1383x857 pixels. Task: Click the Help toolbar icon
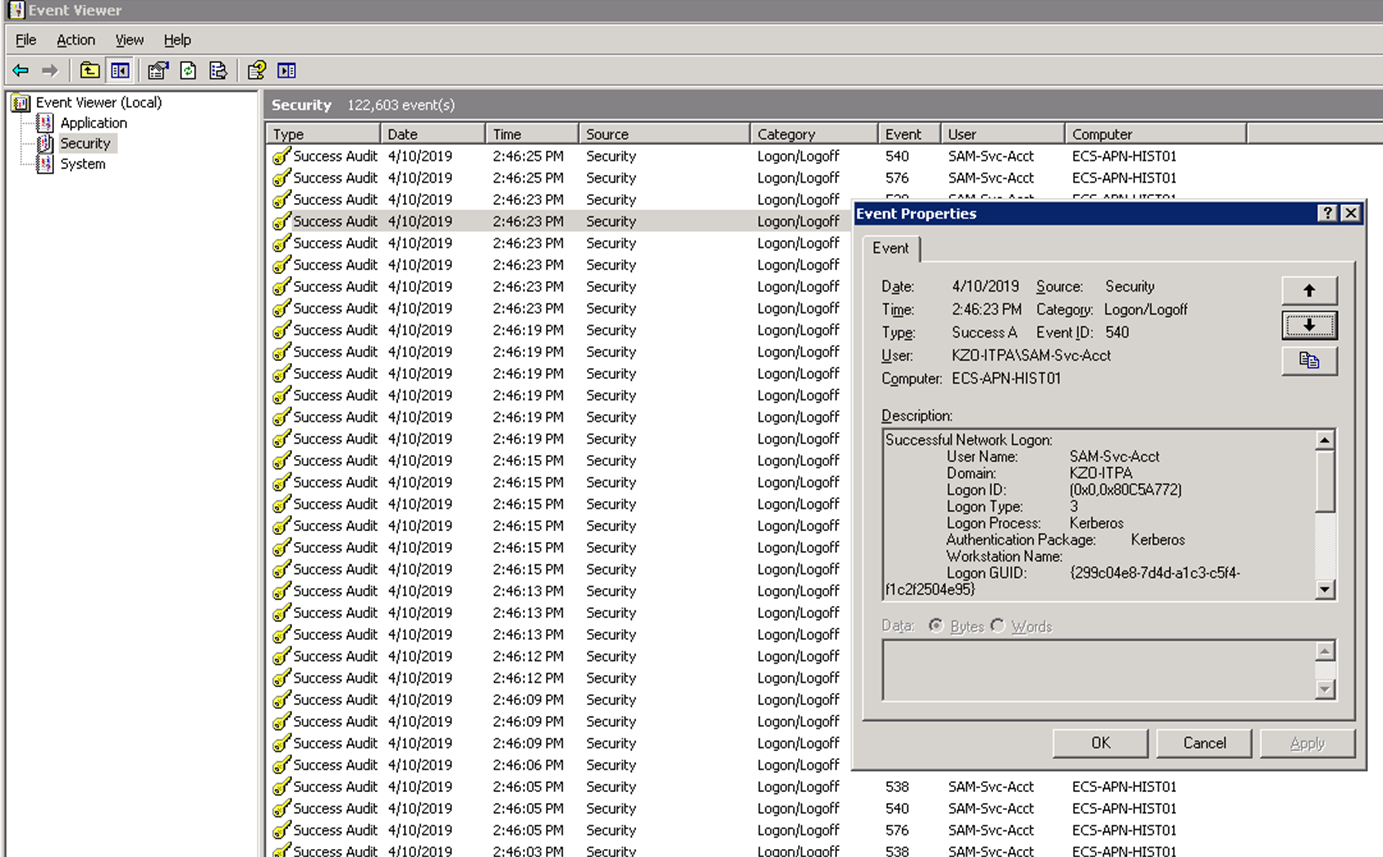[x=256, y=71]
